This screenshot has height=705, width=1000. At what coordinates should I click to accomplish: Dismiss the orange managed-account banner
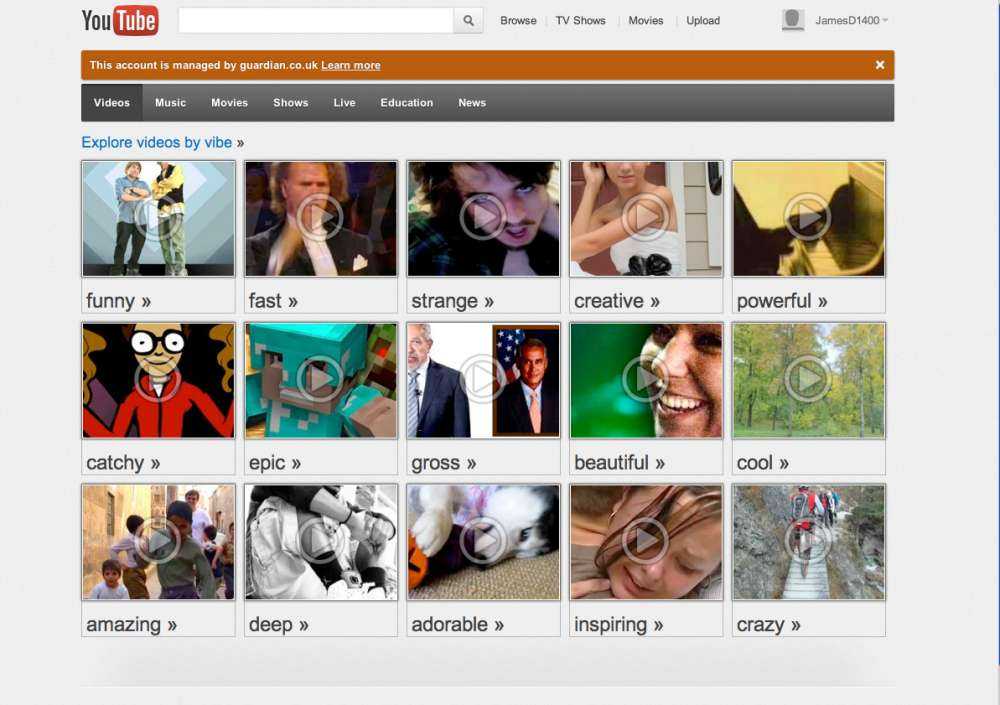pos(880,65)
